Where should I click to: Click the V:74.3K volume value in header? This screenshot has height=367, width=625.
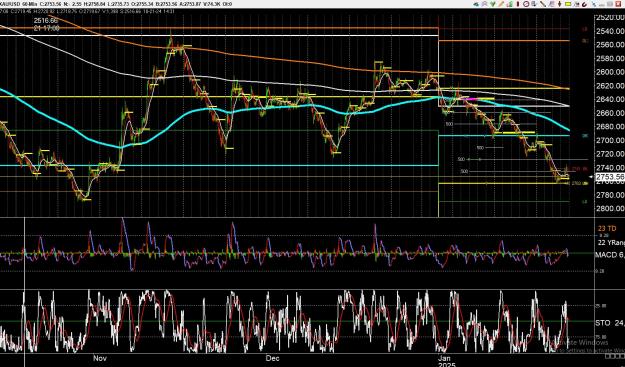(211, 4)
